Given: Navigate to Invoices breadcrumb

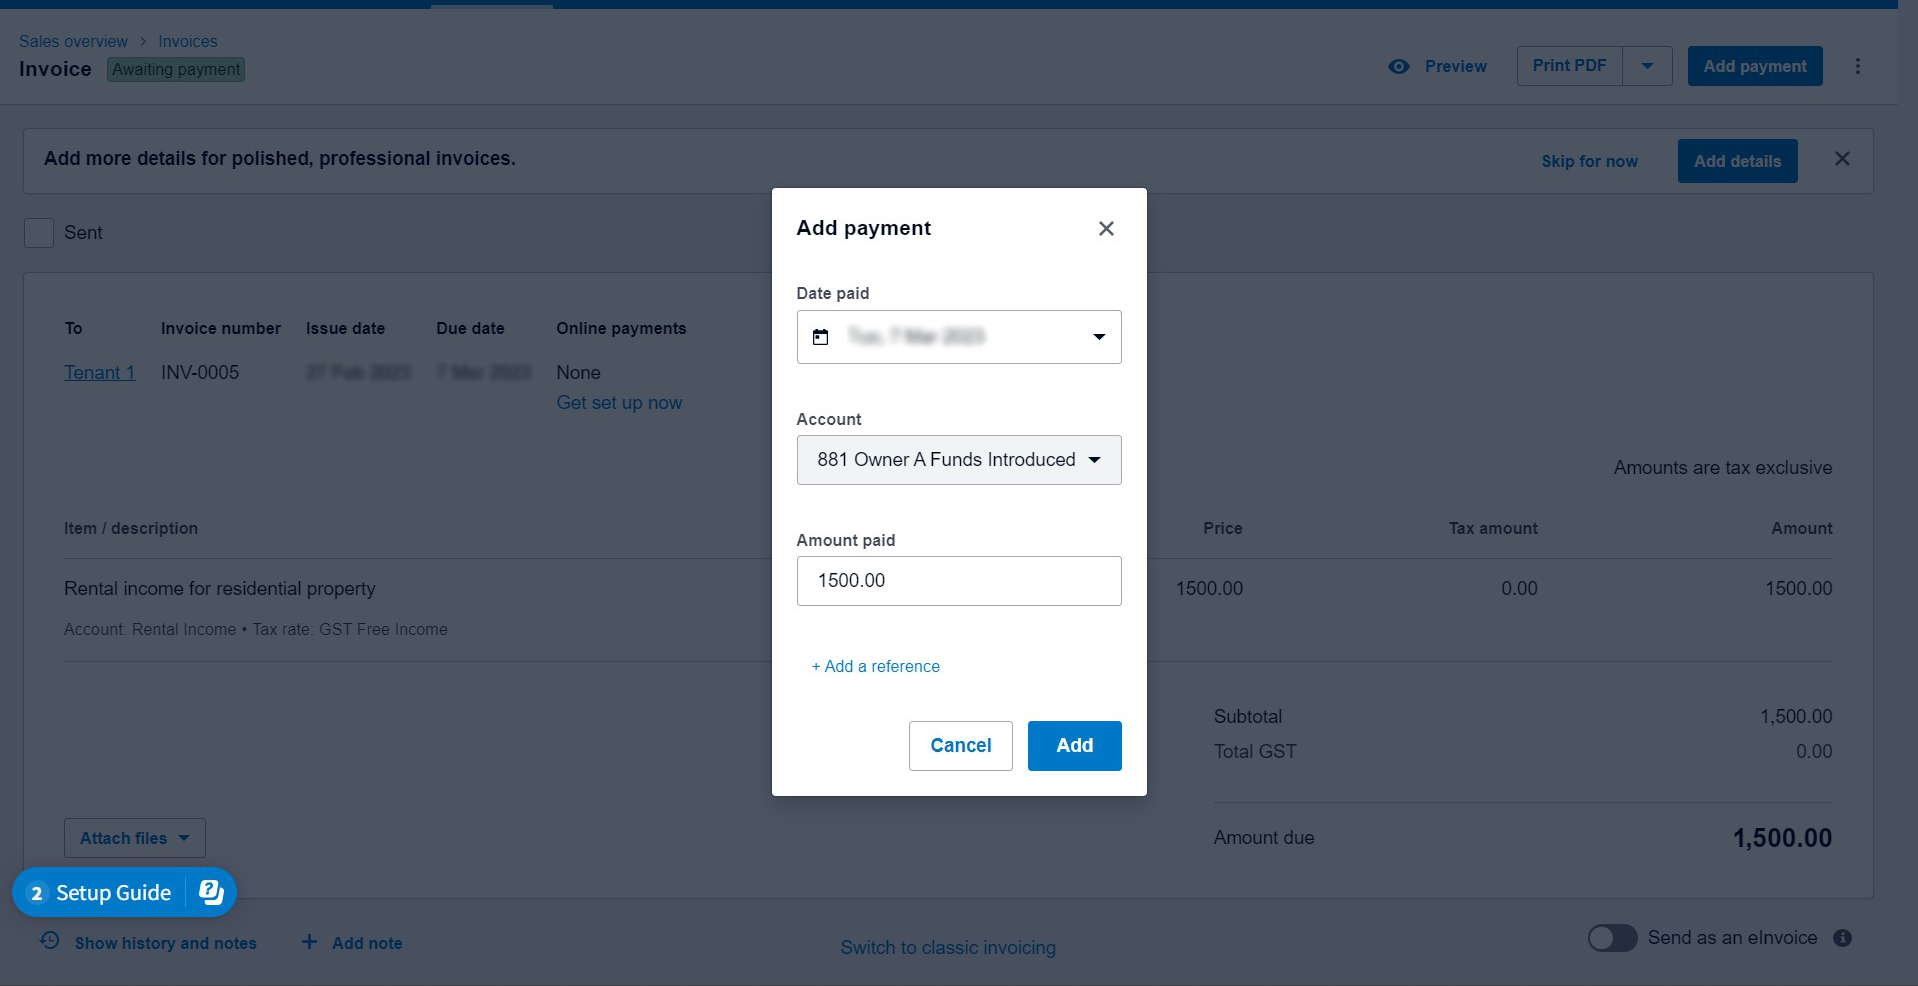Looking at the screenshot, I should pyautogui.click(x=187, y=41).
